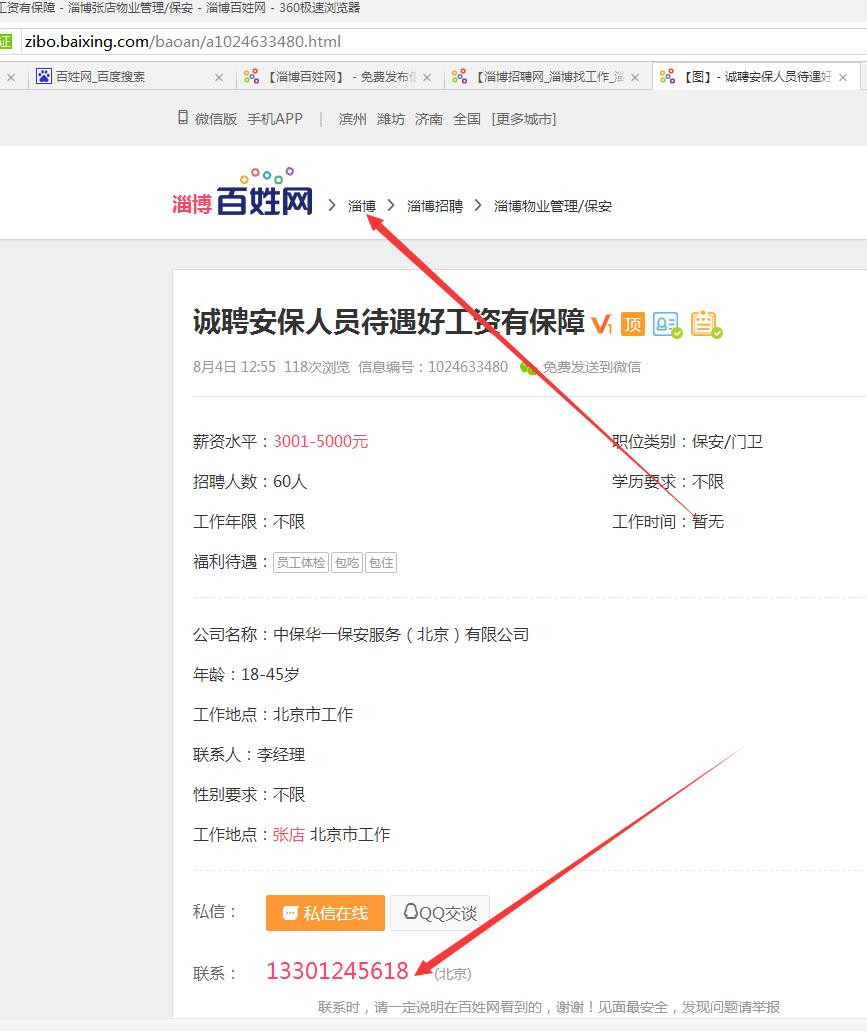Click the orange business license verified icon
867x1031 pixels.
point(705,324)
